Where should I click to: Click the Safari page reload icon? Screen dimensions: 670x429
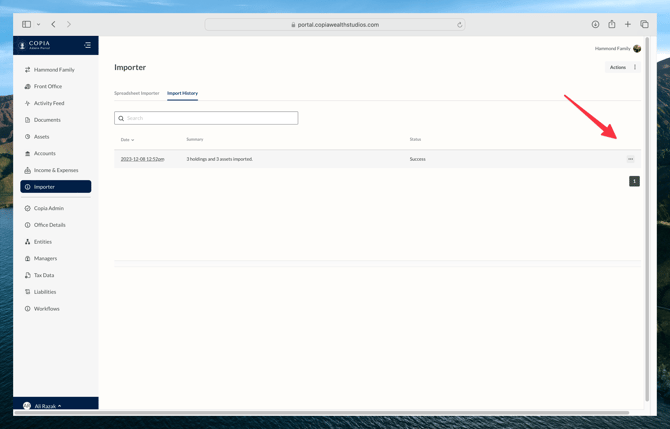coord(460,25)
